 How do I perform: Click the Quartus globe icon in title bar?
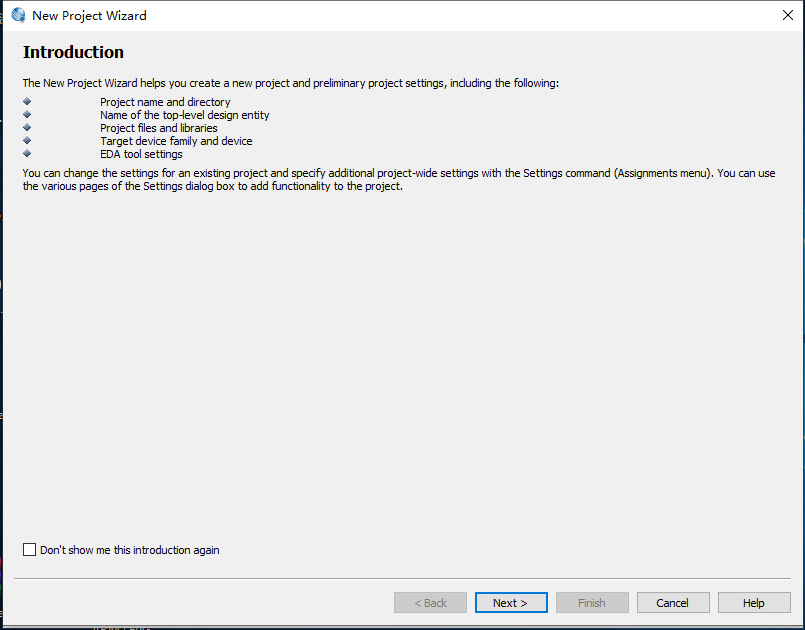pos(18,15)
